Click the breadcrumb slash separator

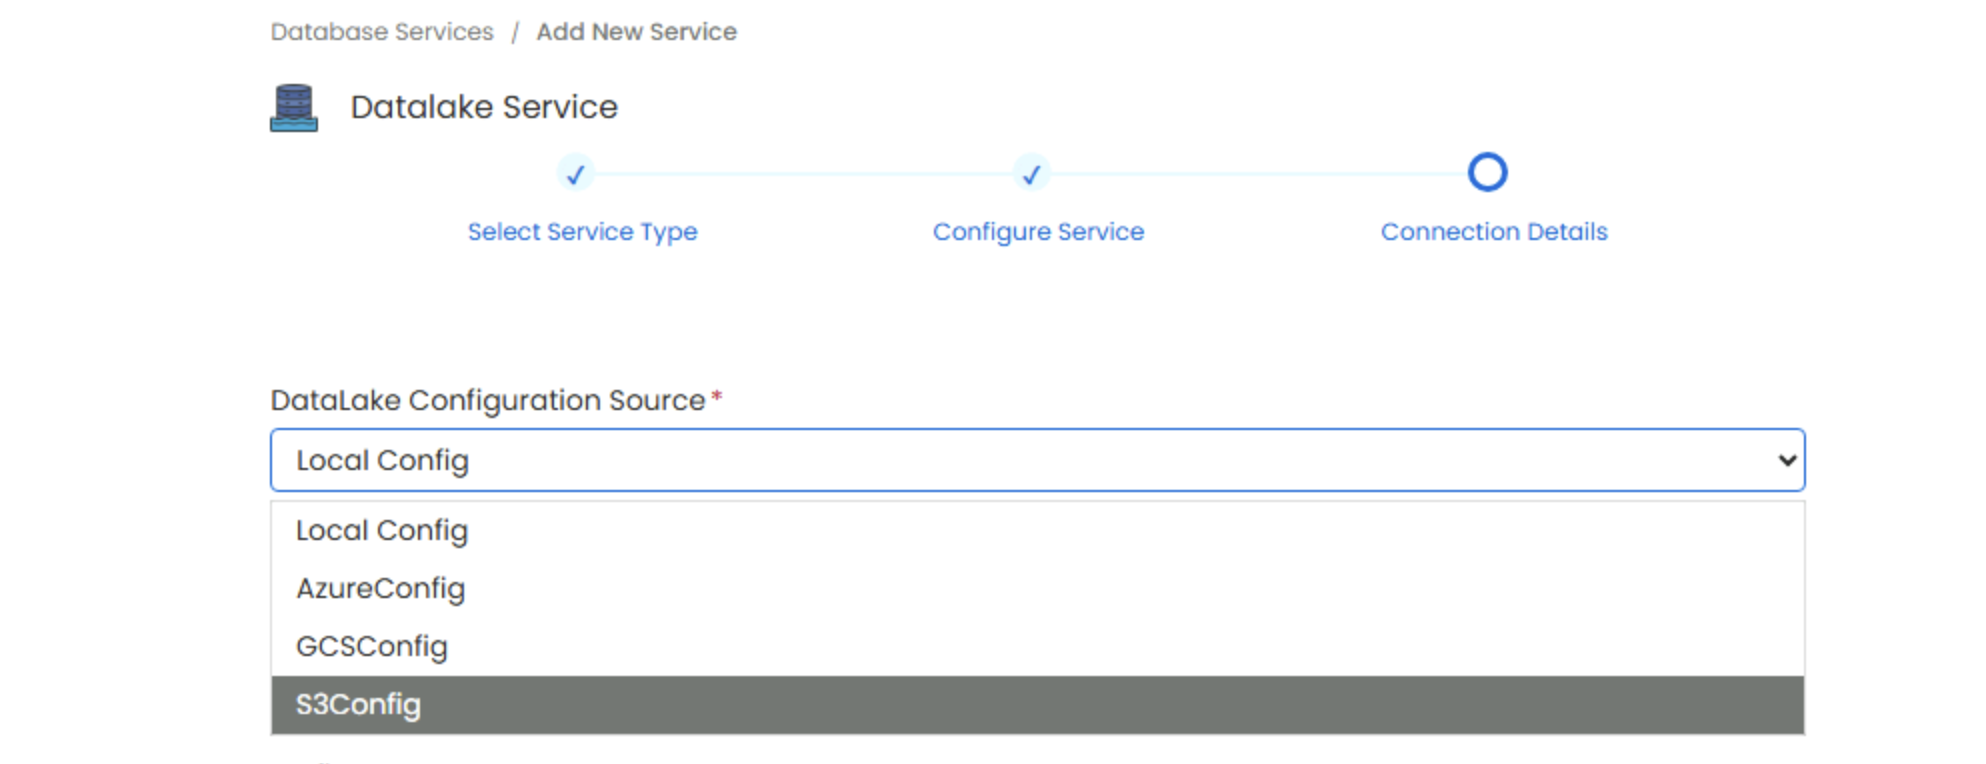click(x=515, y=32)
